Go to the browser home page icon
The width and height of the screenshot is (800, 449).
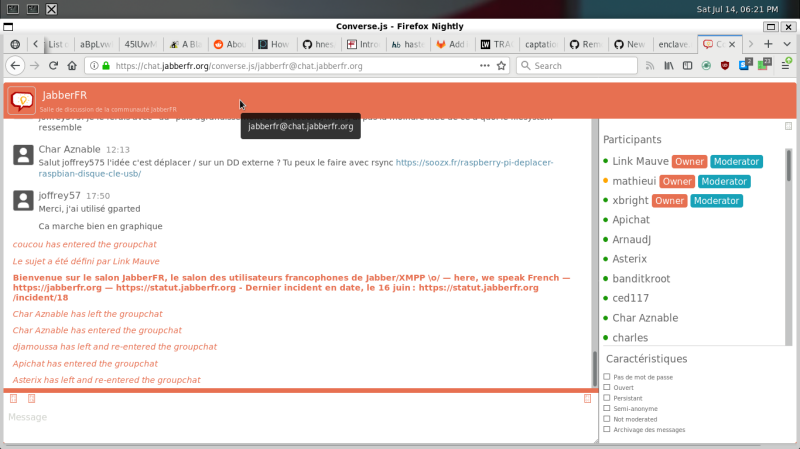tap(72, 66)
